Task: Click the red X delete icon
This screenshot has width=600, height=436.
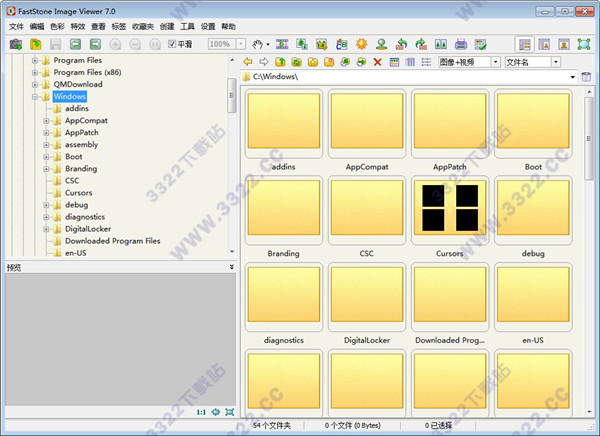Action: click(377, 62)
